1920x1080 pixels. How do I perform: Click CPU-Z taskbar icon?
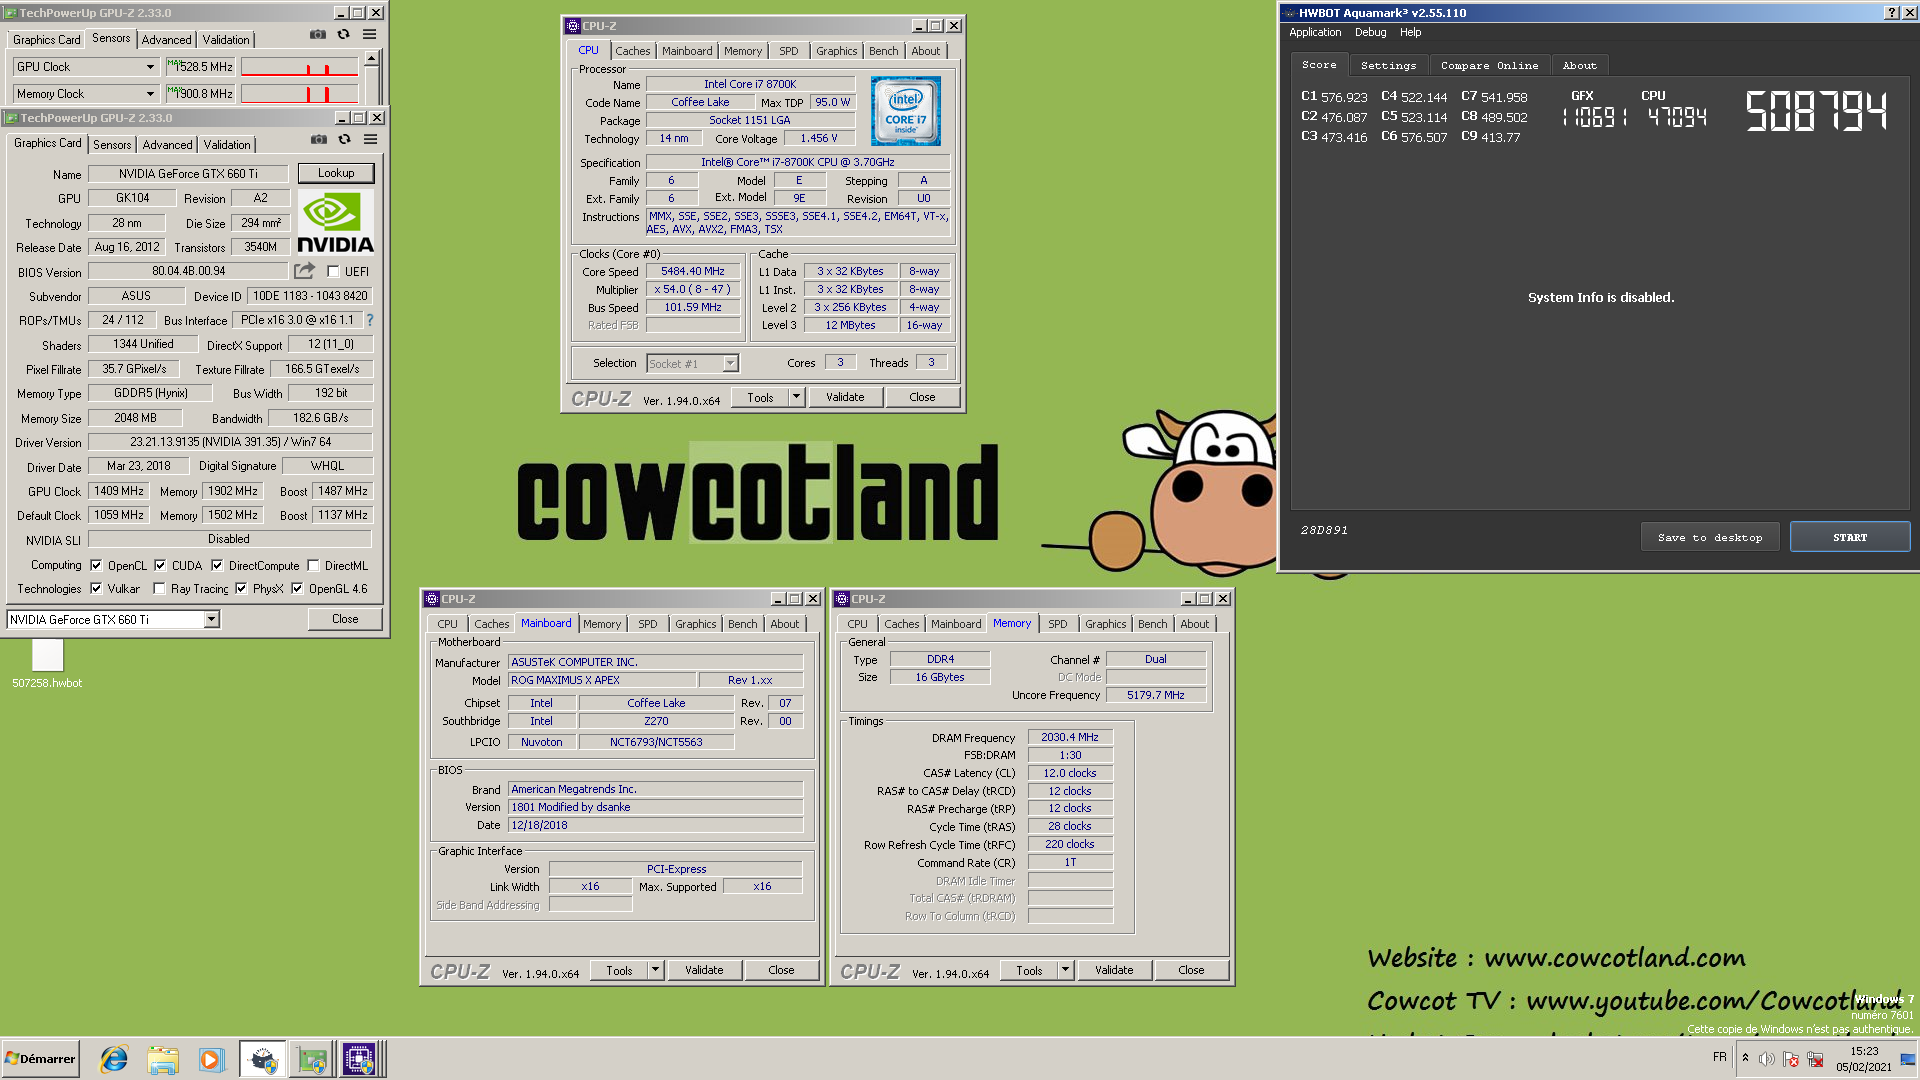tap(359, 1059)
